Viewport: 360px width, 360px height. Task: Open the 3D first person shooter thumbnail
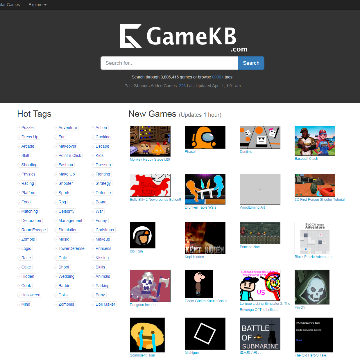pos(315,185)
